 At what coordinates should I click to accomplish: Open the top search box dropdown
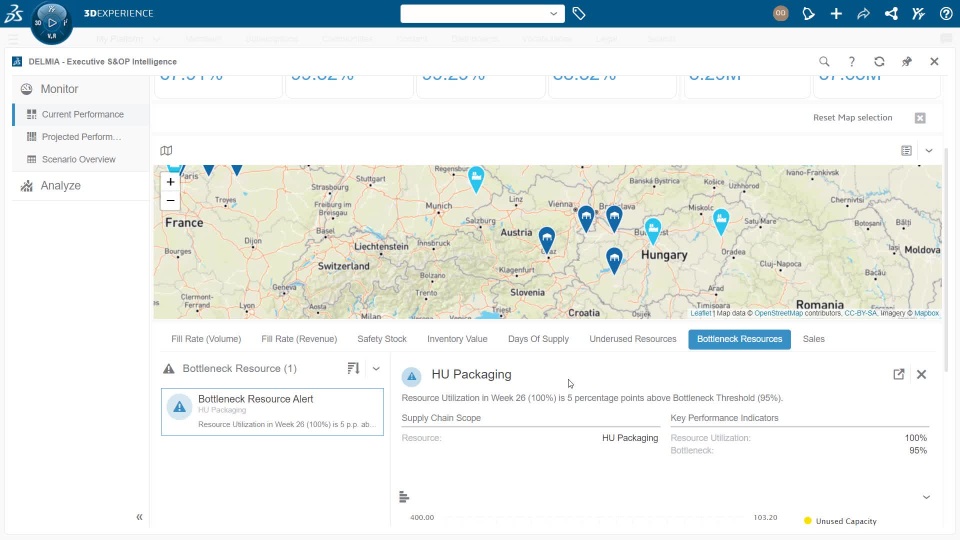[x=553, y=13]
